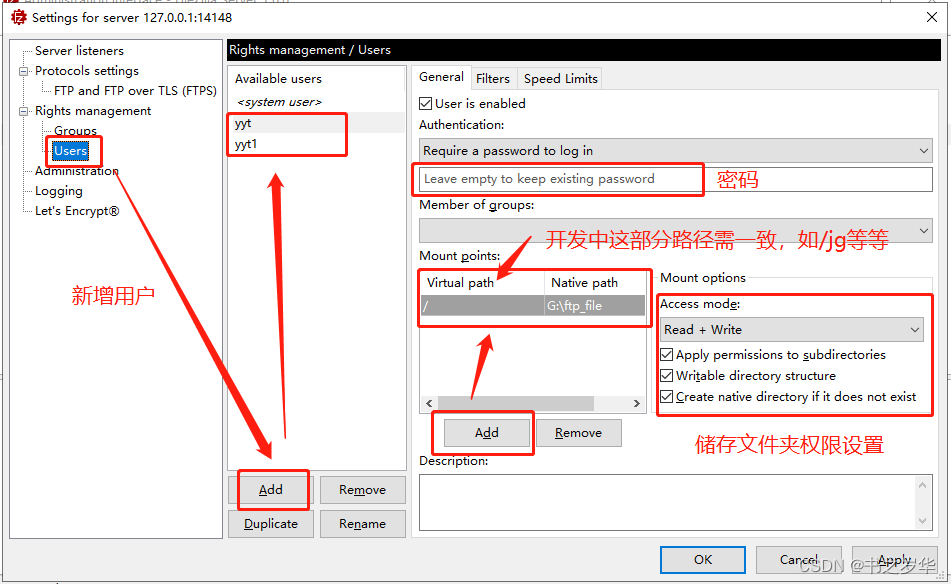Image resolution: width=951 pixels, height=584 pixels.
Task: Switch to the Filters tab
Action: pos(492,78)
